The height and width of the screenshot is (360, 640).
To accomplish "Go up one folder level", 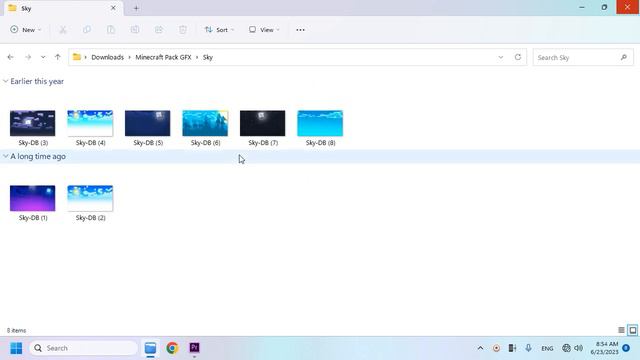I will pyautogui.click(x=58, y=57).
